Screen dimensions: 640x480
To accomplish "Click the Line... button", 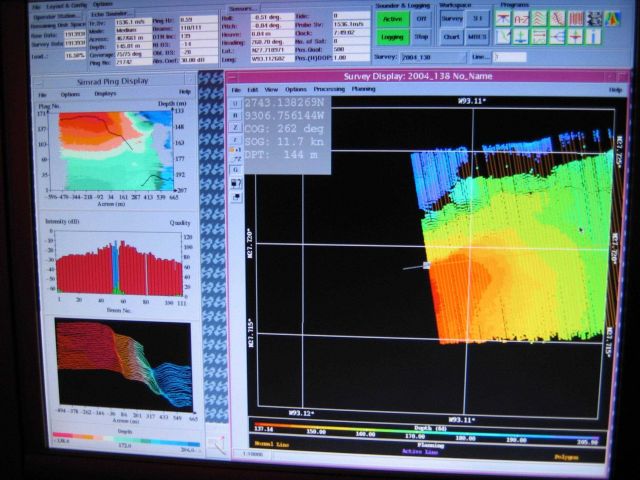I will pyautogui.click(x=480, y=57).
